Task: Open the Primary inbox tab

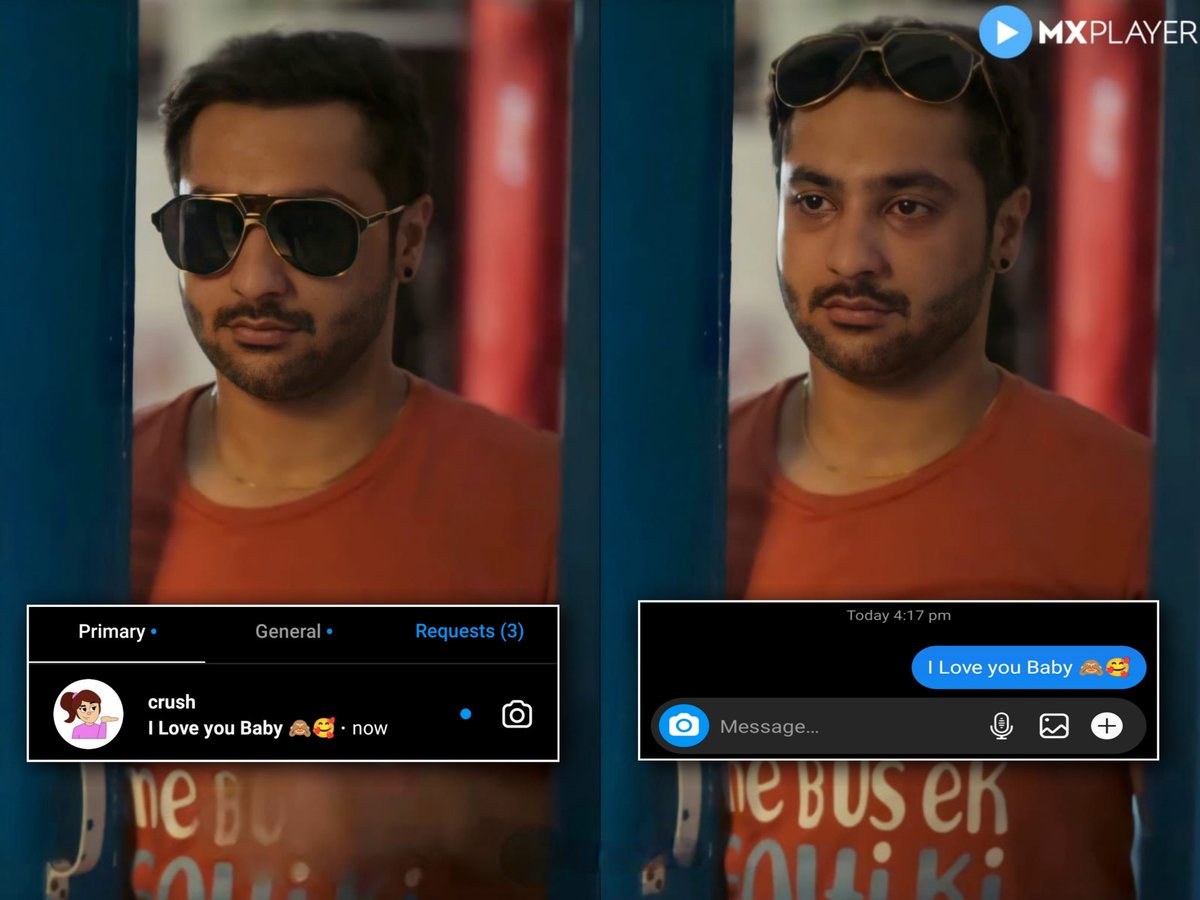Action: click(117, 632)
